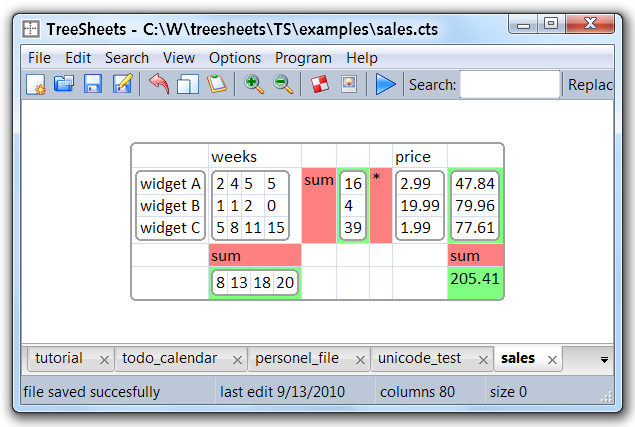Close the todo_calendar tab
This screenshot has height=427, width=635.
(237, 360)
